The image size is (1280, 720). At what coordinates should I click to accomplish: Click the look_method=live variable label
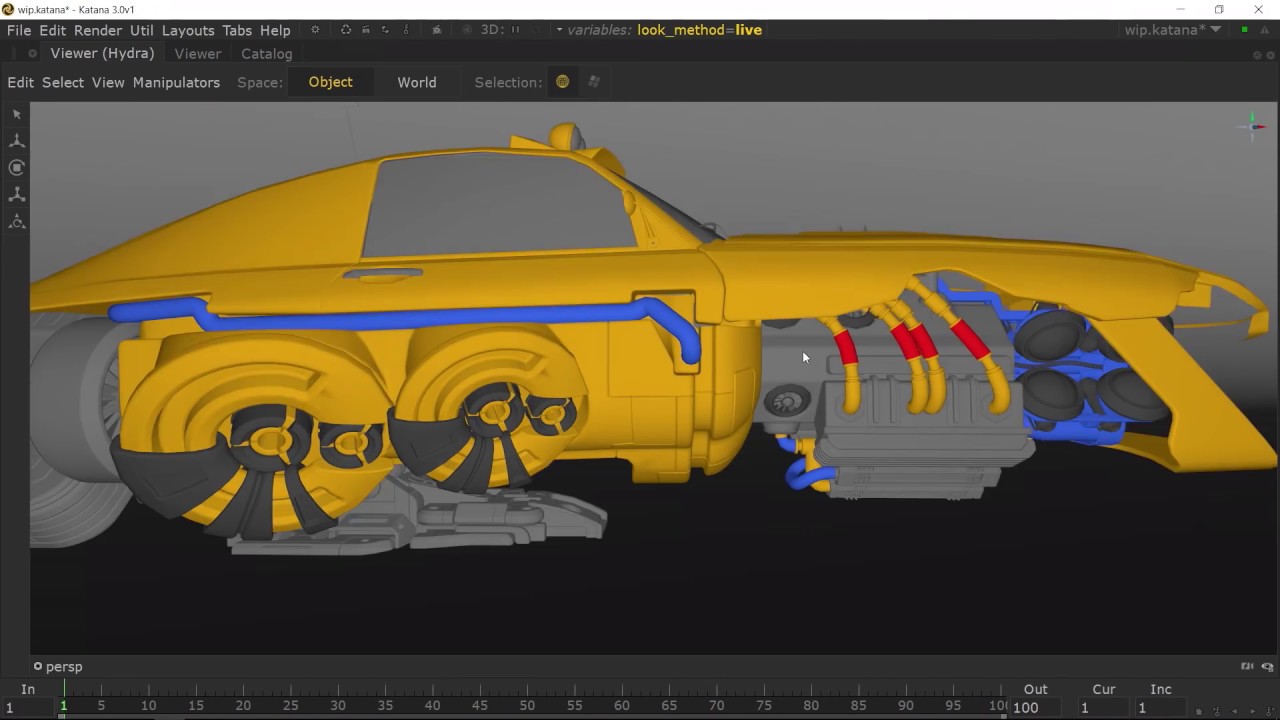699,30
